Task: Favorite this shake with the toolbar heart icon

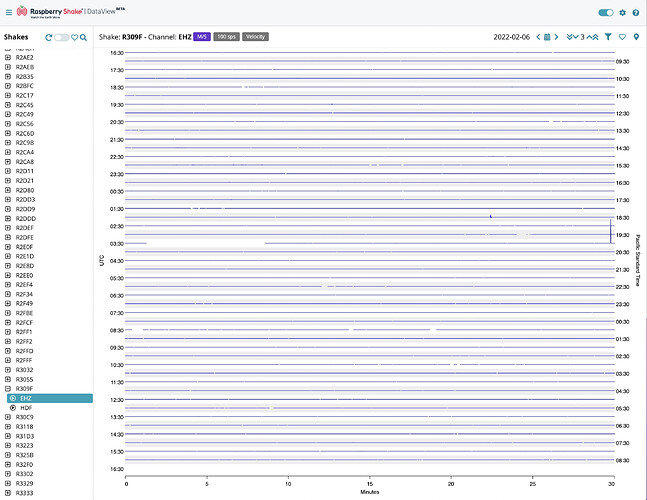Action: 622,37
